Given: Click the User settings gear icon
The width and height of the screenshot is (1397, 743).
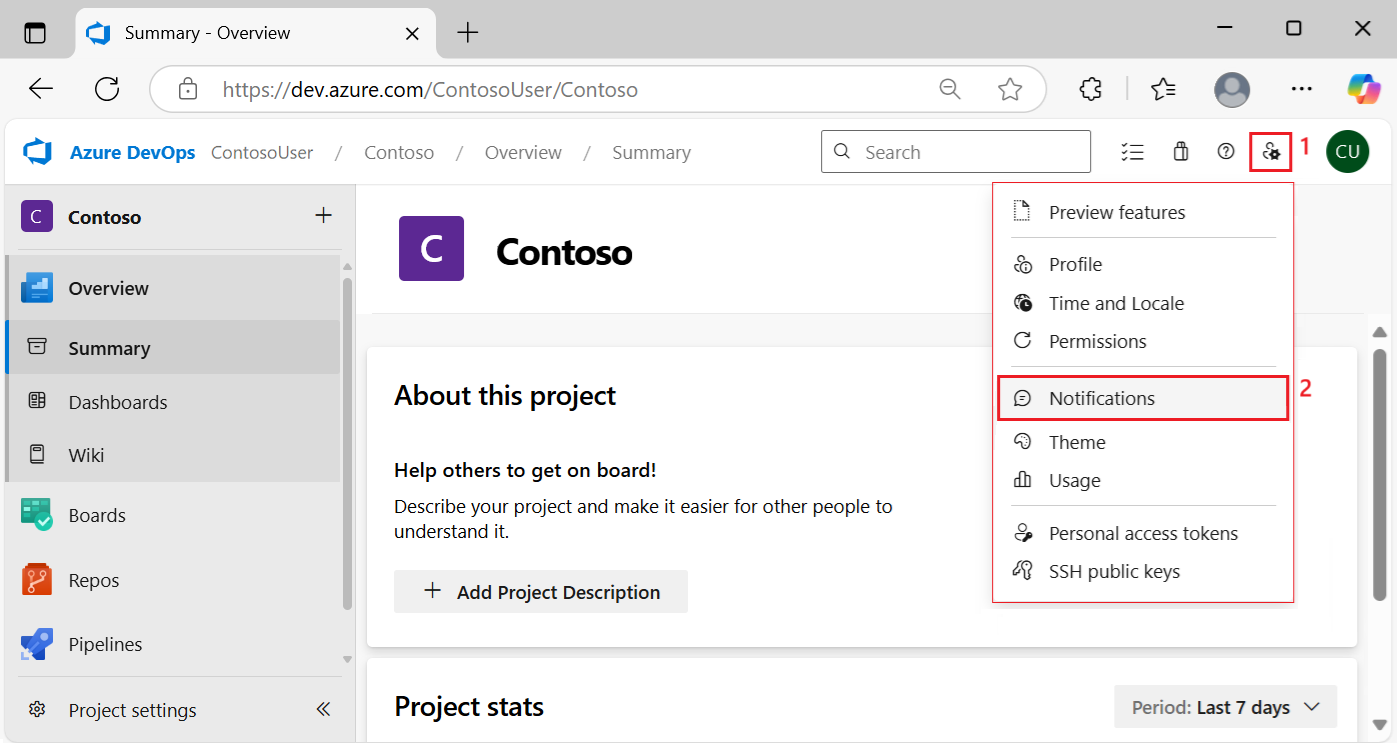Looking at the screenshot, I should [1271, 151].
